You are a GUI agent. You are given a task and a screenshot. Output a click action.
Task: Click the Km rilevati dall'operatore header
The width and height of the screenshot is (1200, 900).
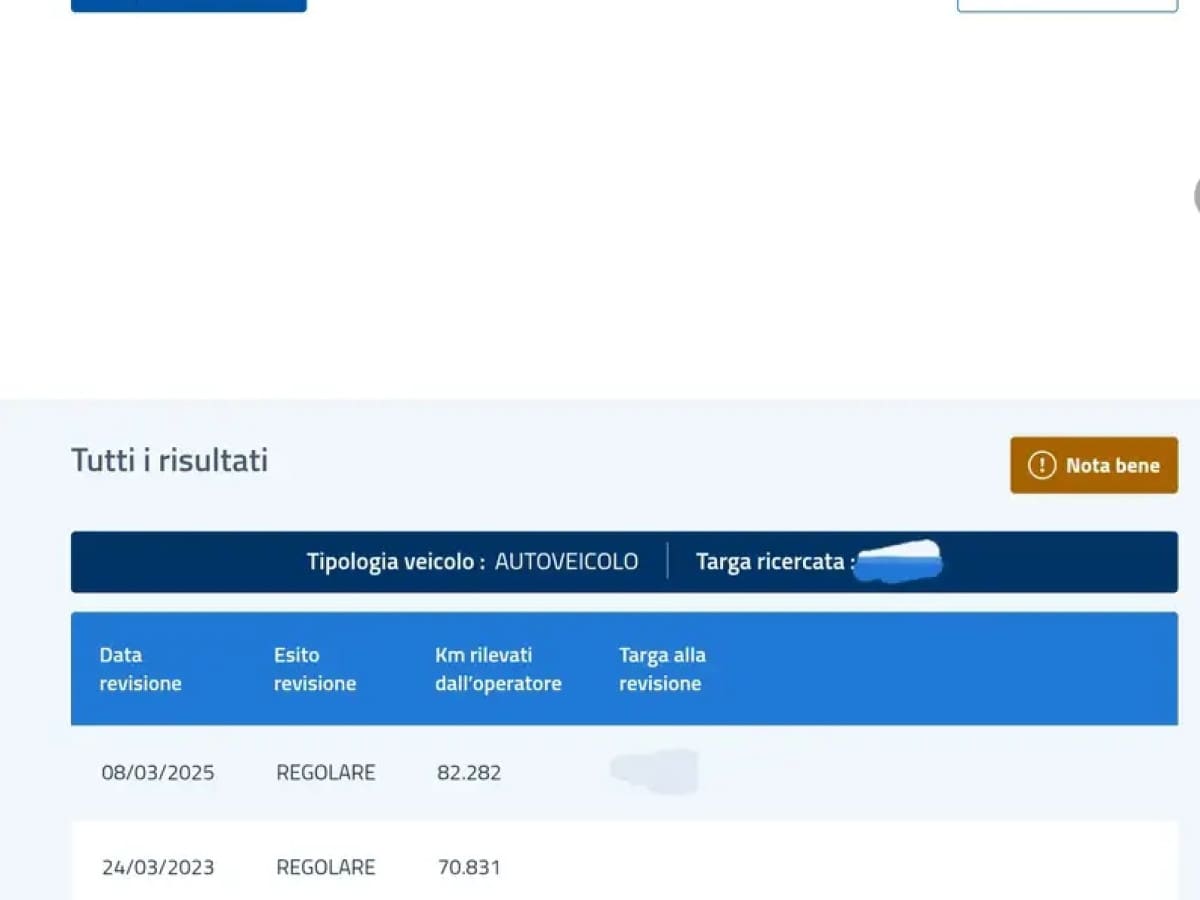497,669
